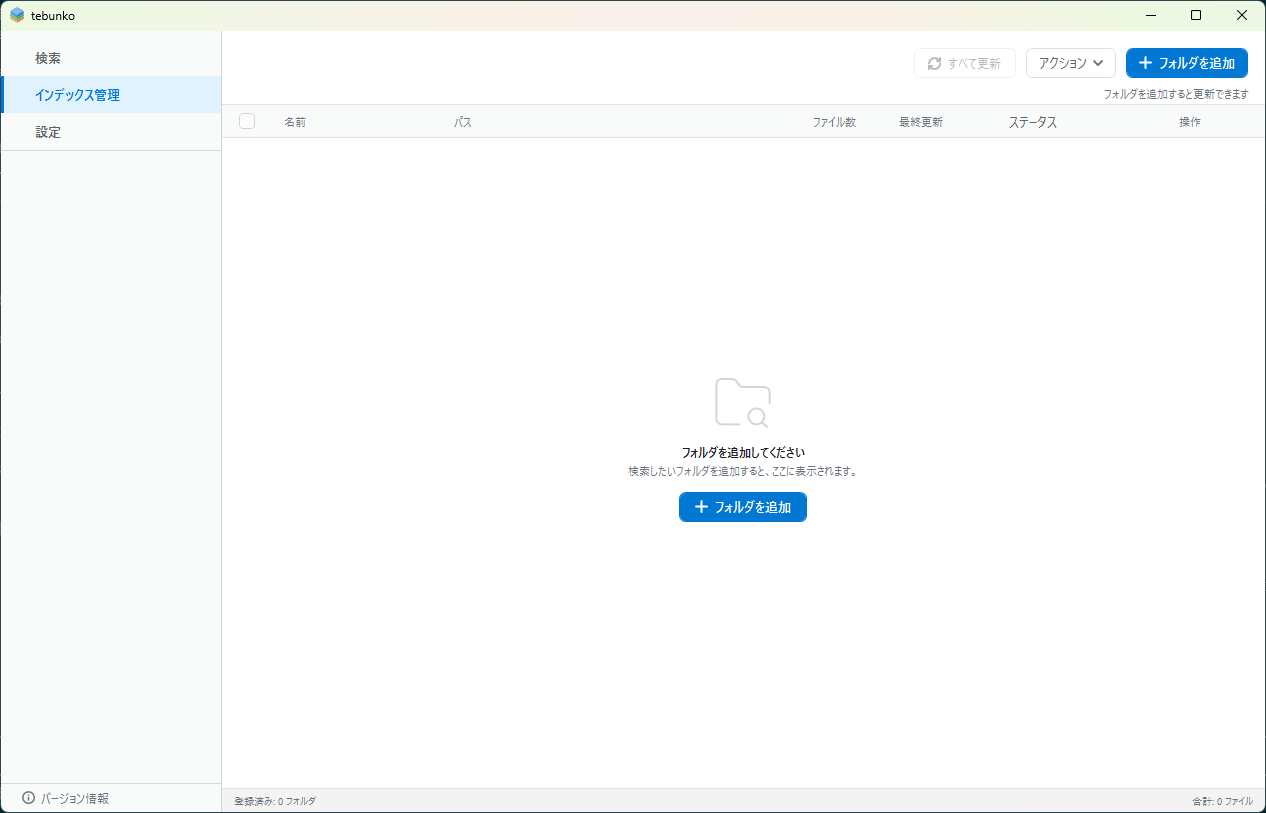This screenshot has height=813, width=1266.
Task: Click the パス column header
Action: pos(463,122)
